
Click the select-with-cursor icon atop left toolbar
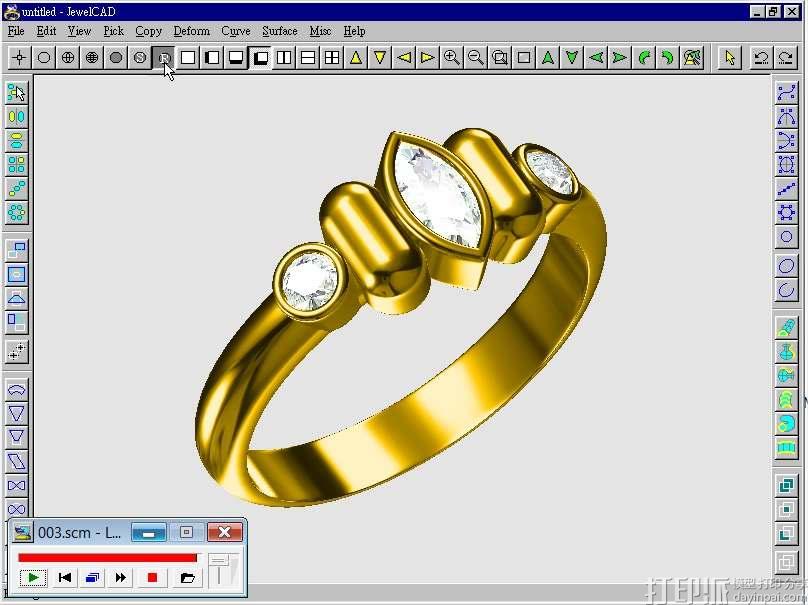(16, 93)
